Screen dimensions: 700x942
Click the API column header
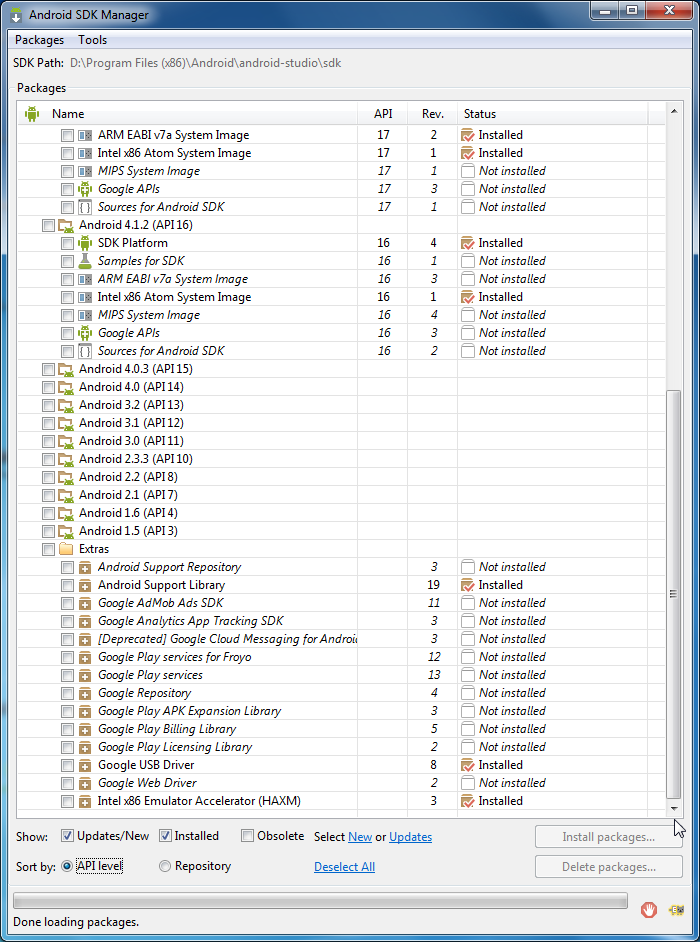point(383,114)
